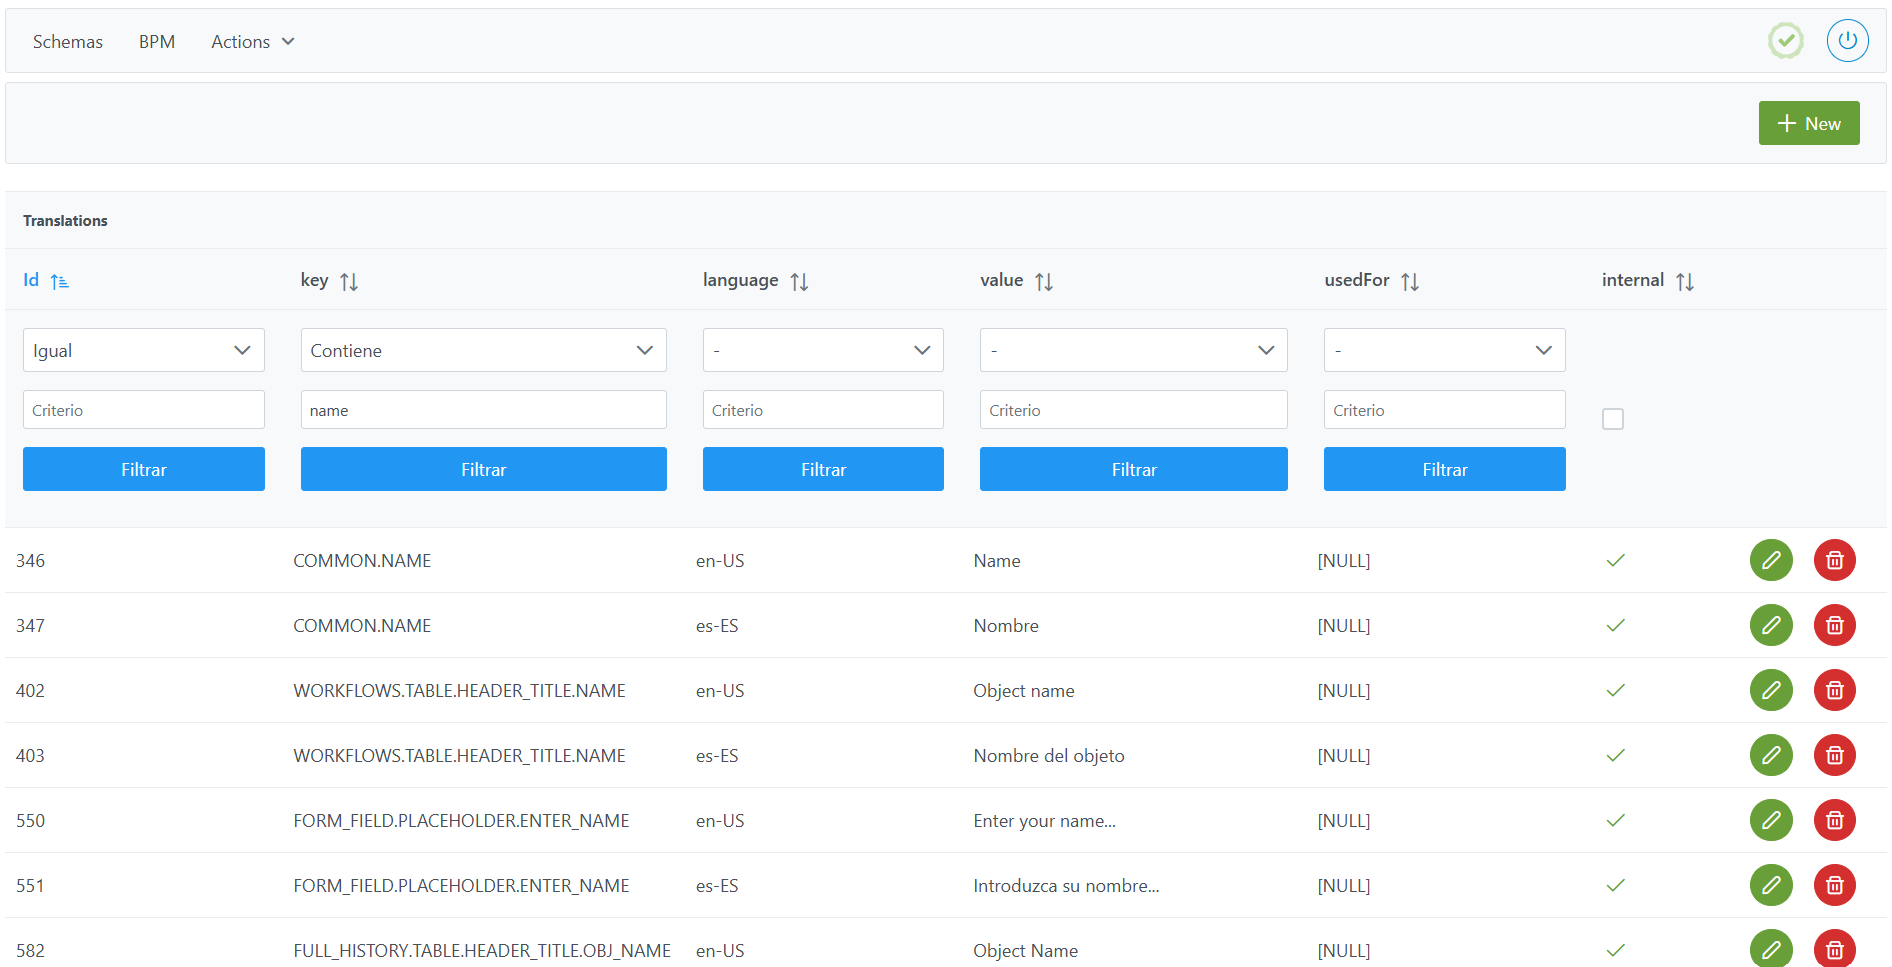The image size is (1892, 967).
Task: Click the power logout icon
Action: pos(1847,41)
